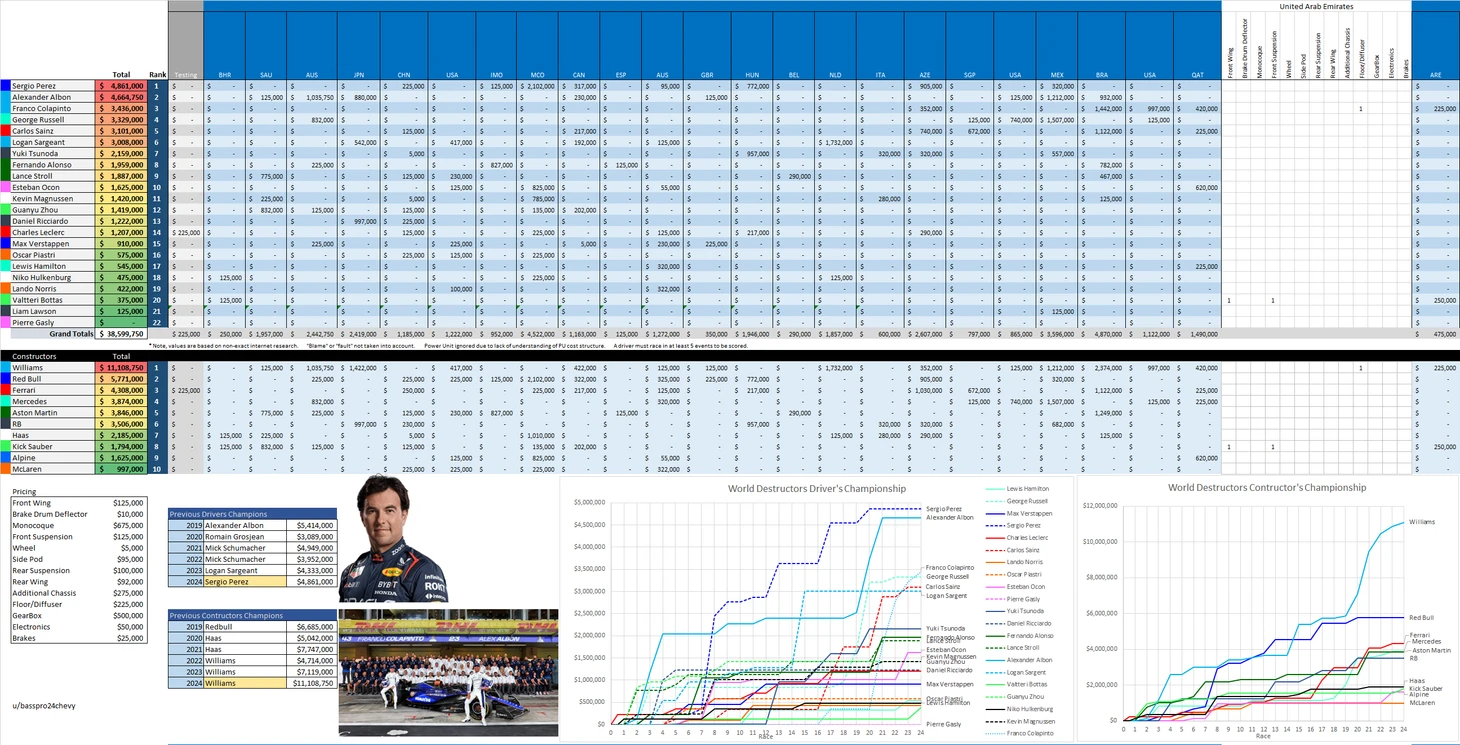Screen dimensions: 1460x745
Task: Select the Rank column header
Action: click(157, 74)
